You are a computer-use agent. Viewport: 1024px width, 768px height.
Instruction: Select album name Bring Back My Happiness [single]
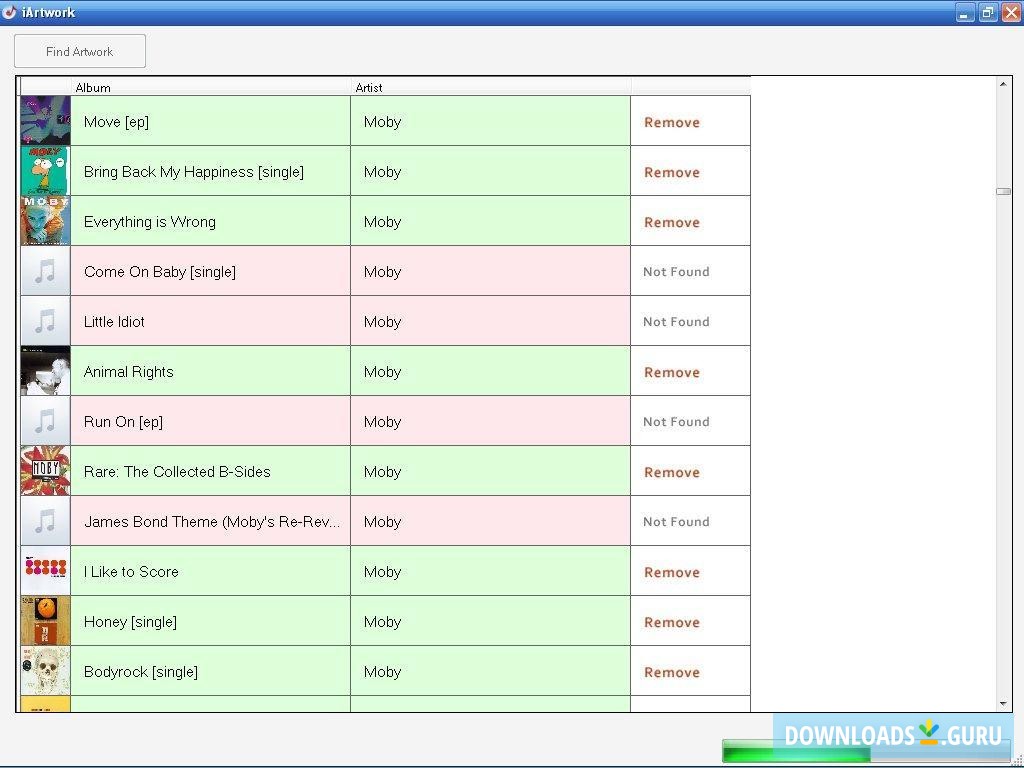(193, 172)
